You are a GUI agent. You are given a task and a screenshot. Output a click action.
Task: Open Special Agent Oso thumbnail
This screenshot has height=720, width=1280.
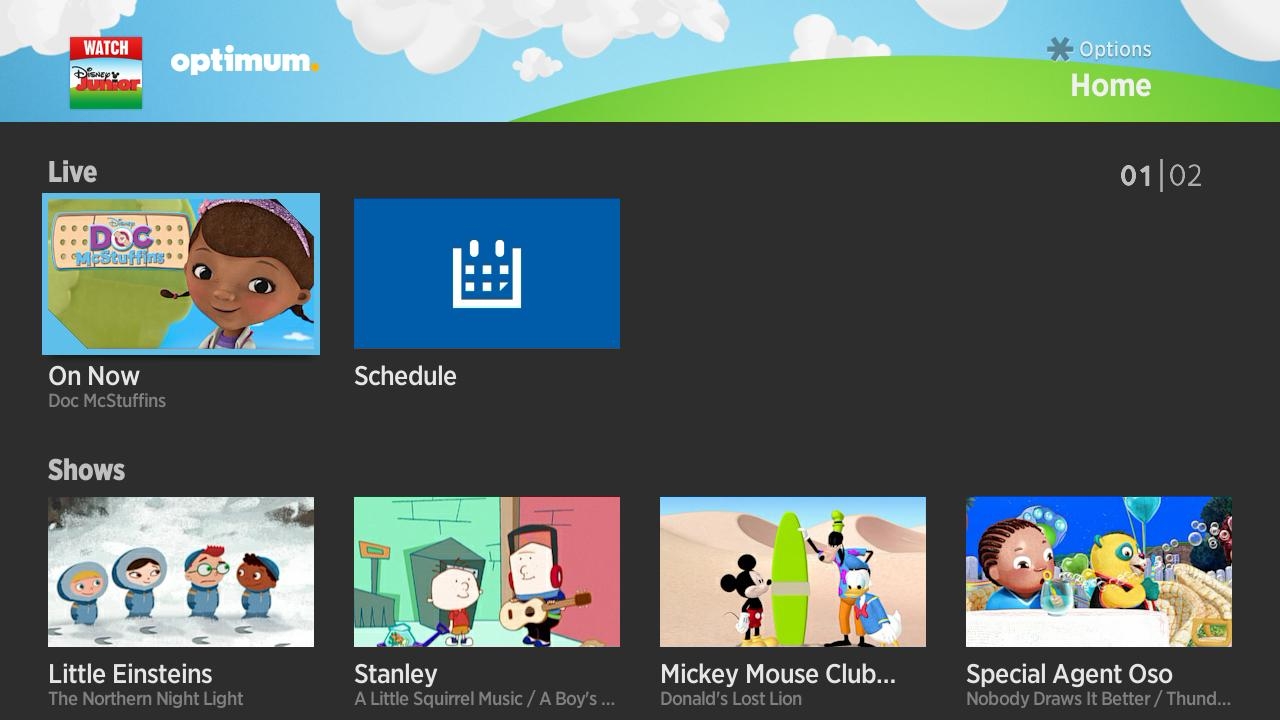coord(1098,571)
